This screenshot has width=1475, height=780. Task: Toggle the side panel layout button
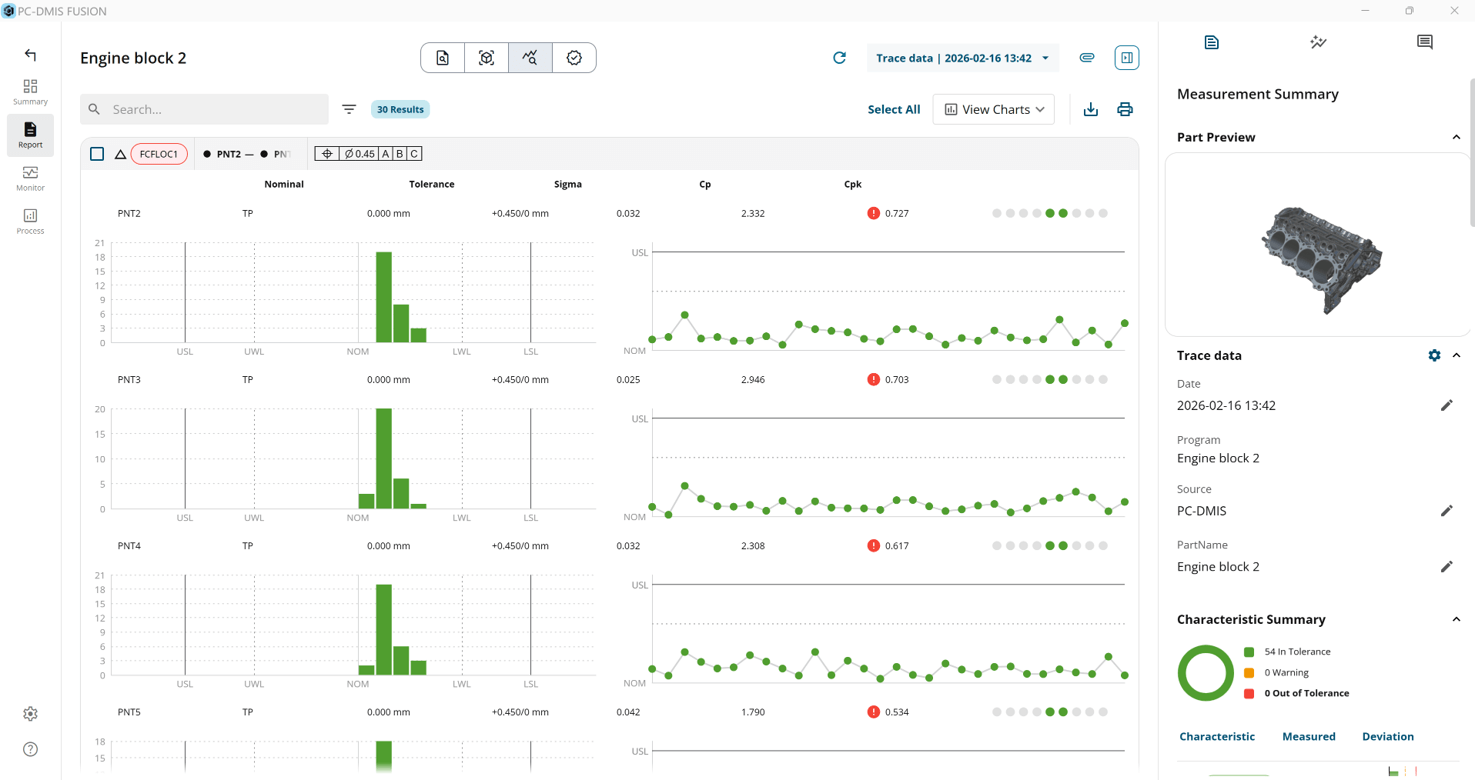[1127, 58]
